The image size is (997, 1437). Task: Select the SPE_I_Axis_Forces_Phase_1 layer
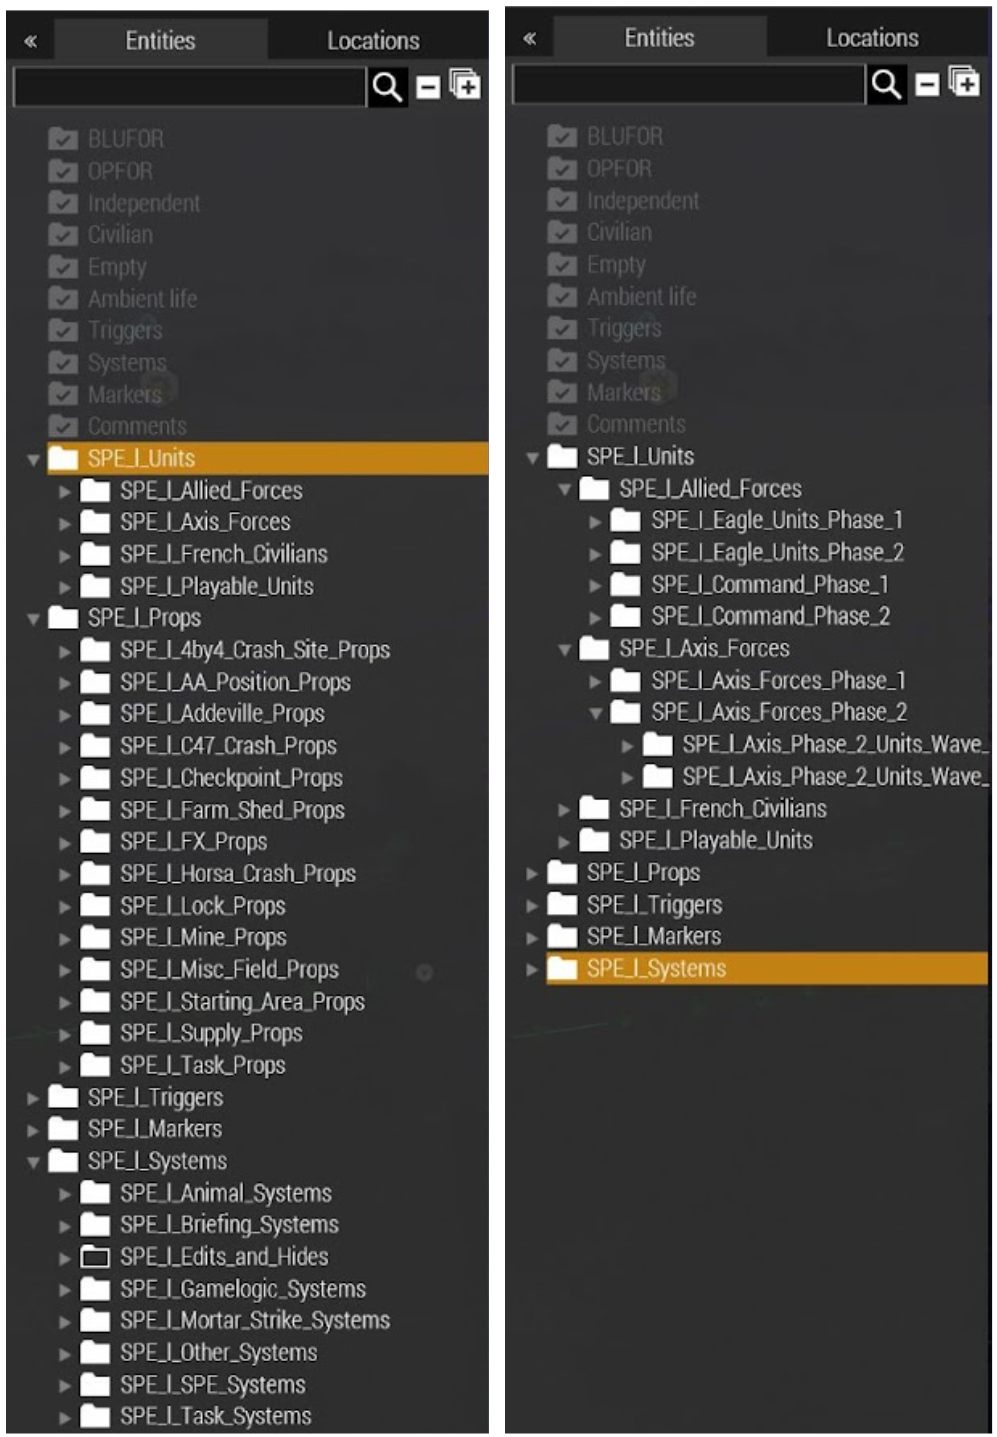pos(778,681)
